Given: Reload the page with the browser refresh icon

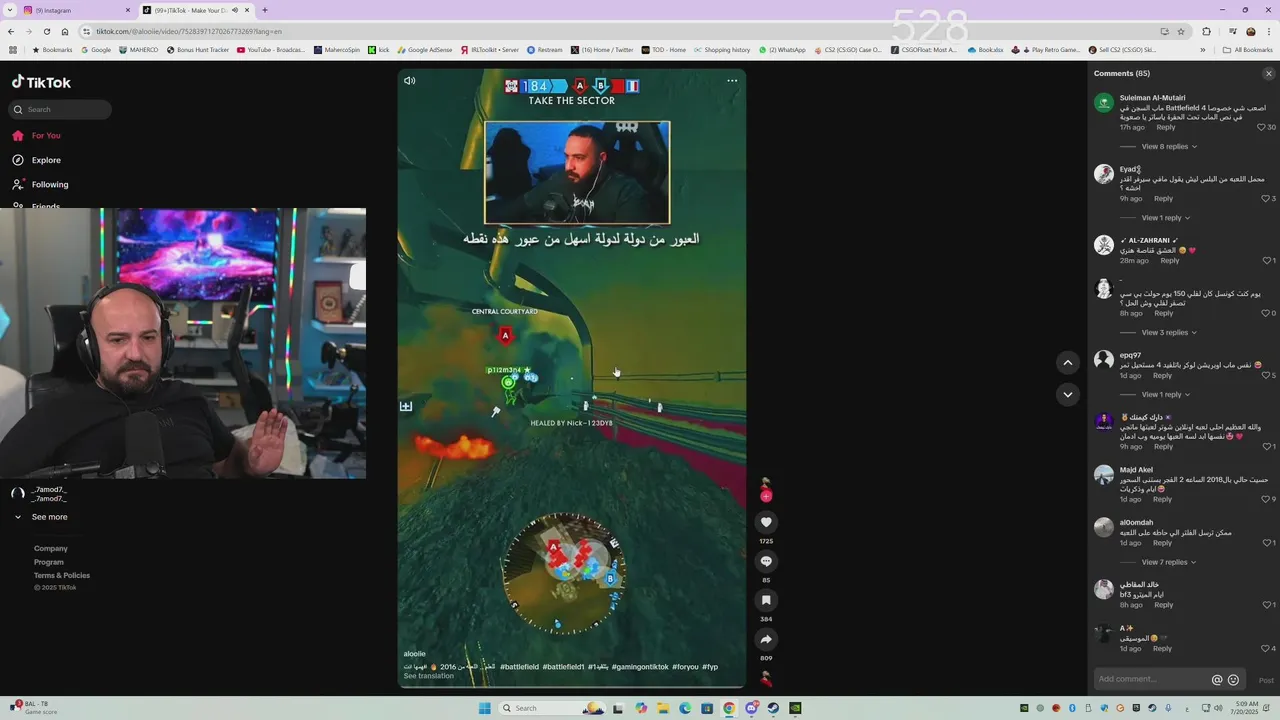Looking at the screenshot, I should click(x=46, y=31).
